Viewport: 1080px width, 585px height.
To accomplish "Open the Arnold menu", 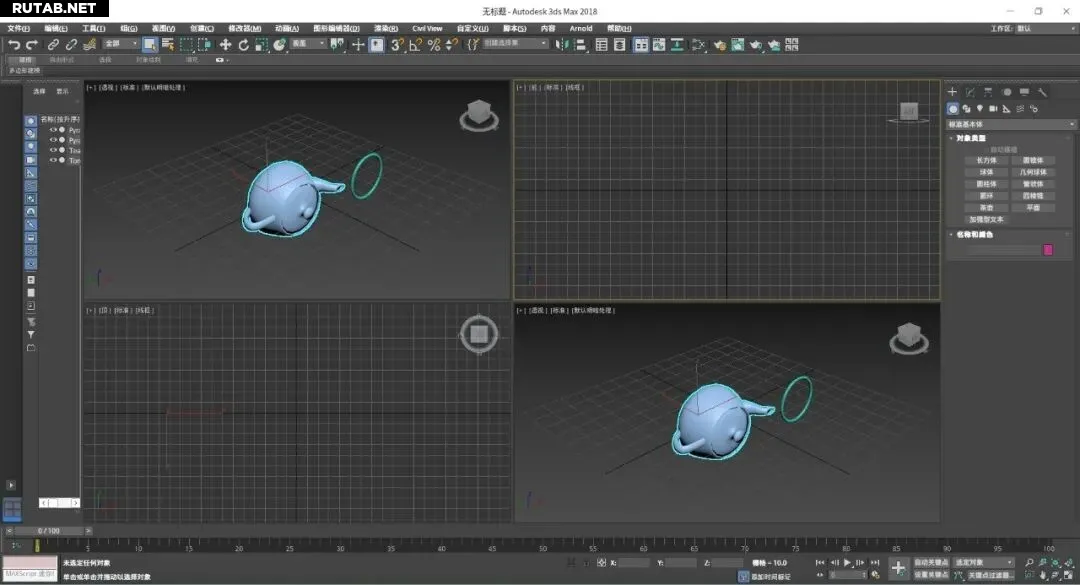I will click(x=580, y=28).
